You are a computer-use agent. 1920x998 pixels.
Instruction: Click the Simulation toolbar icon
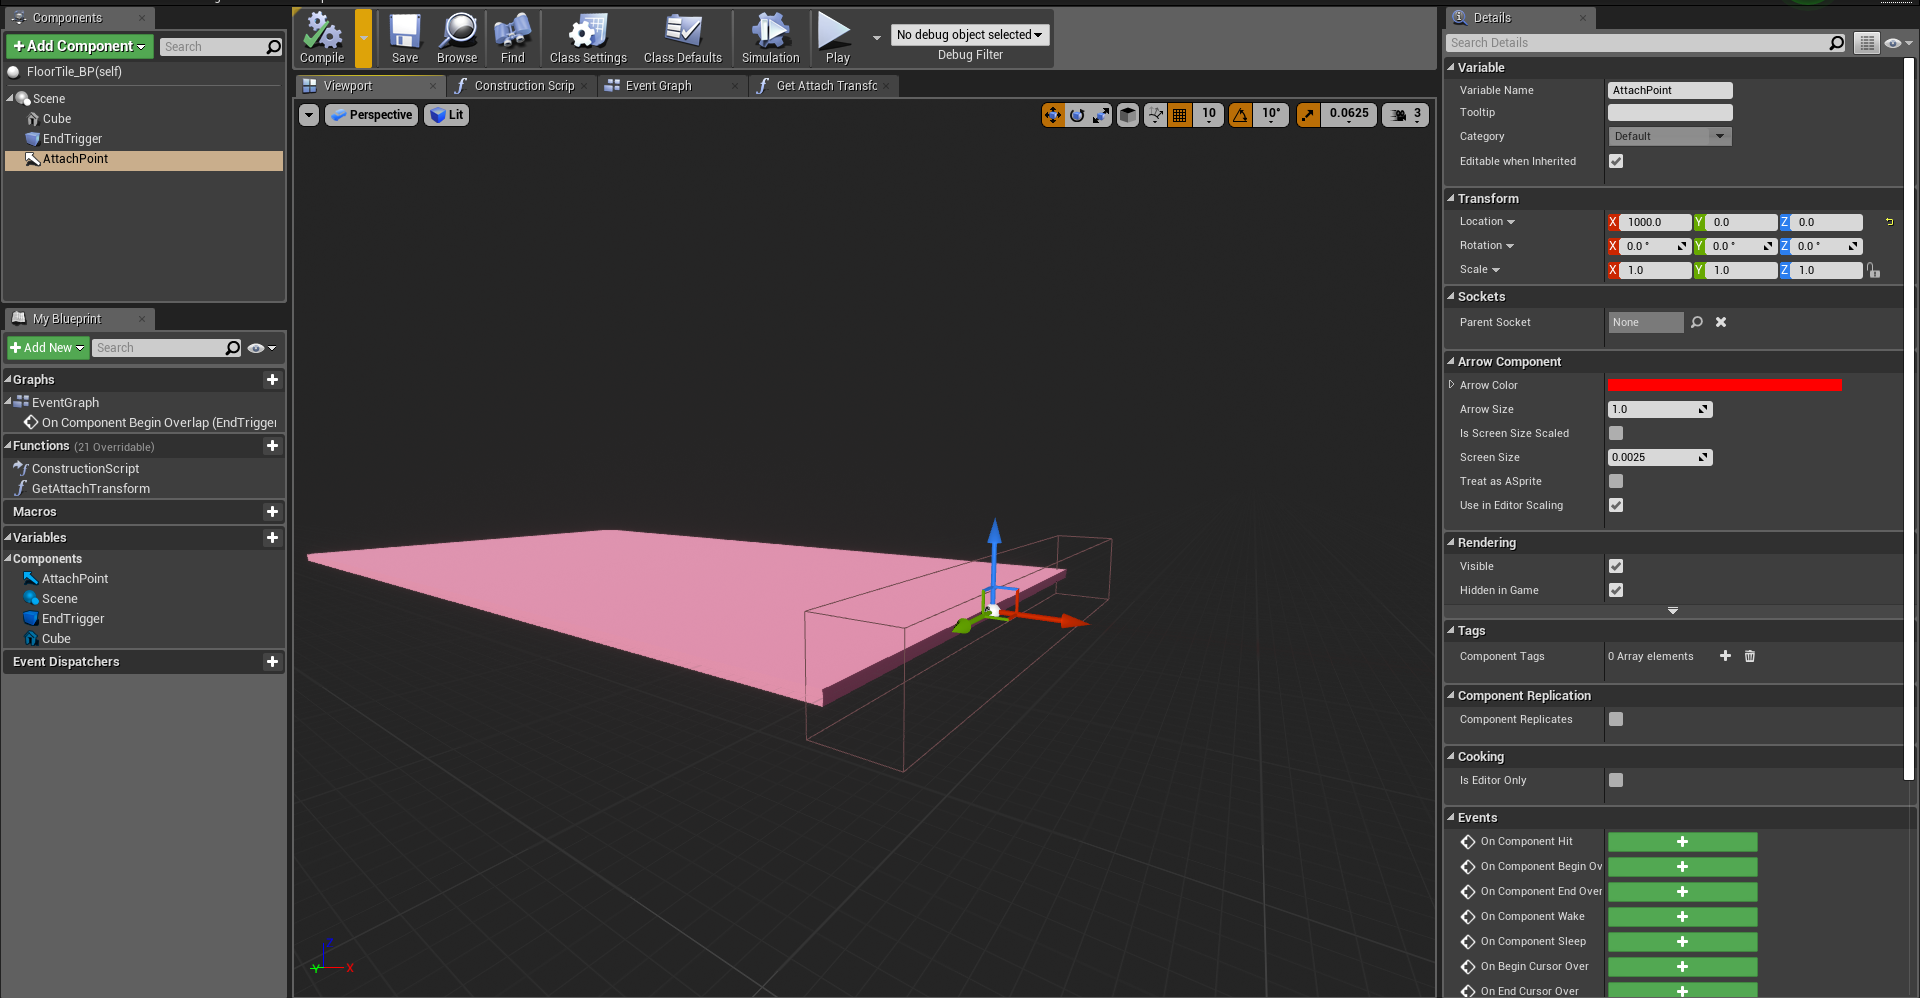(770, 37)
